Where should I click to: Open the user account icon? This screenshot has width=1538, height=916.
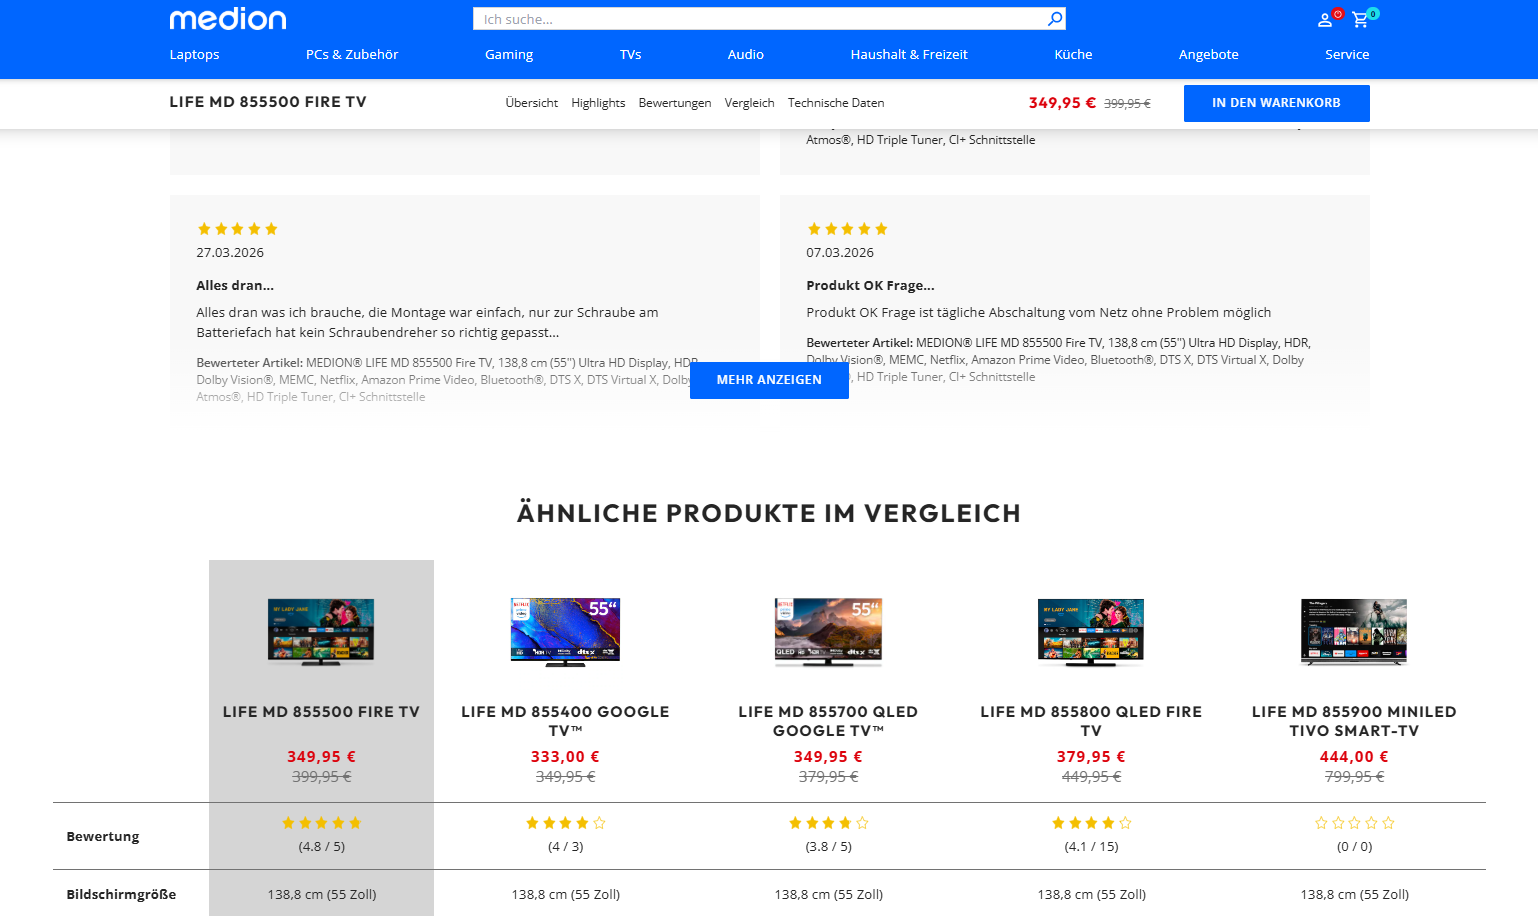coord(1325,19)
